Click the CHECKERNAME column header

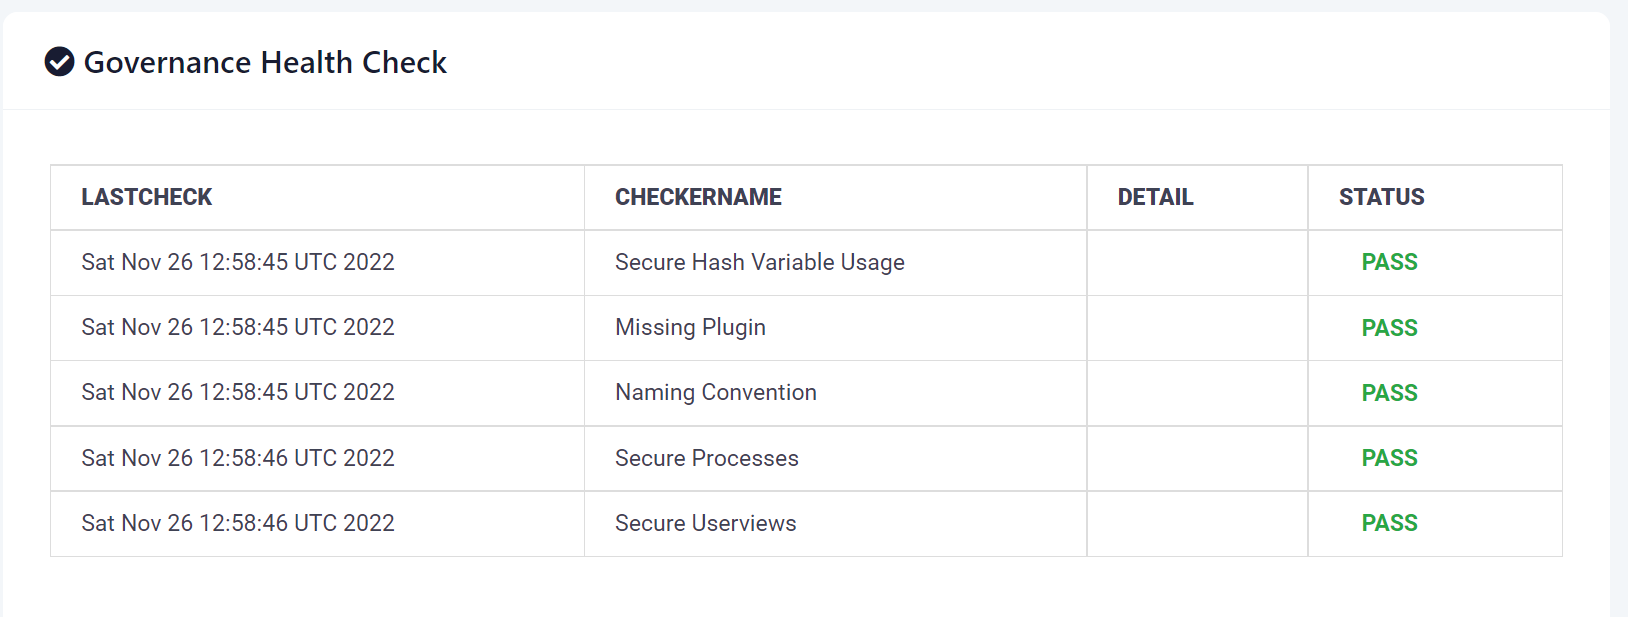pos(698,197)
